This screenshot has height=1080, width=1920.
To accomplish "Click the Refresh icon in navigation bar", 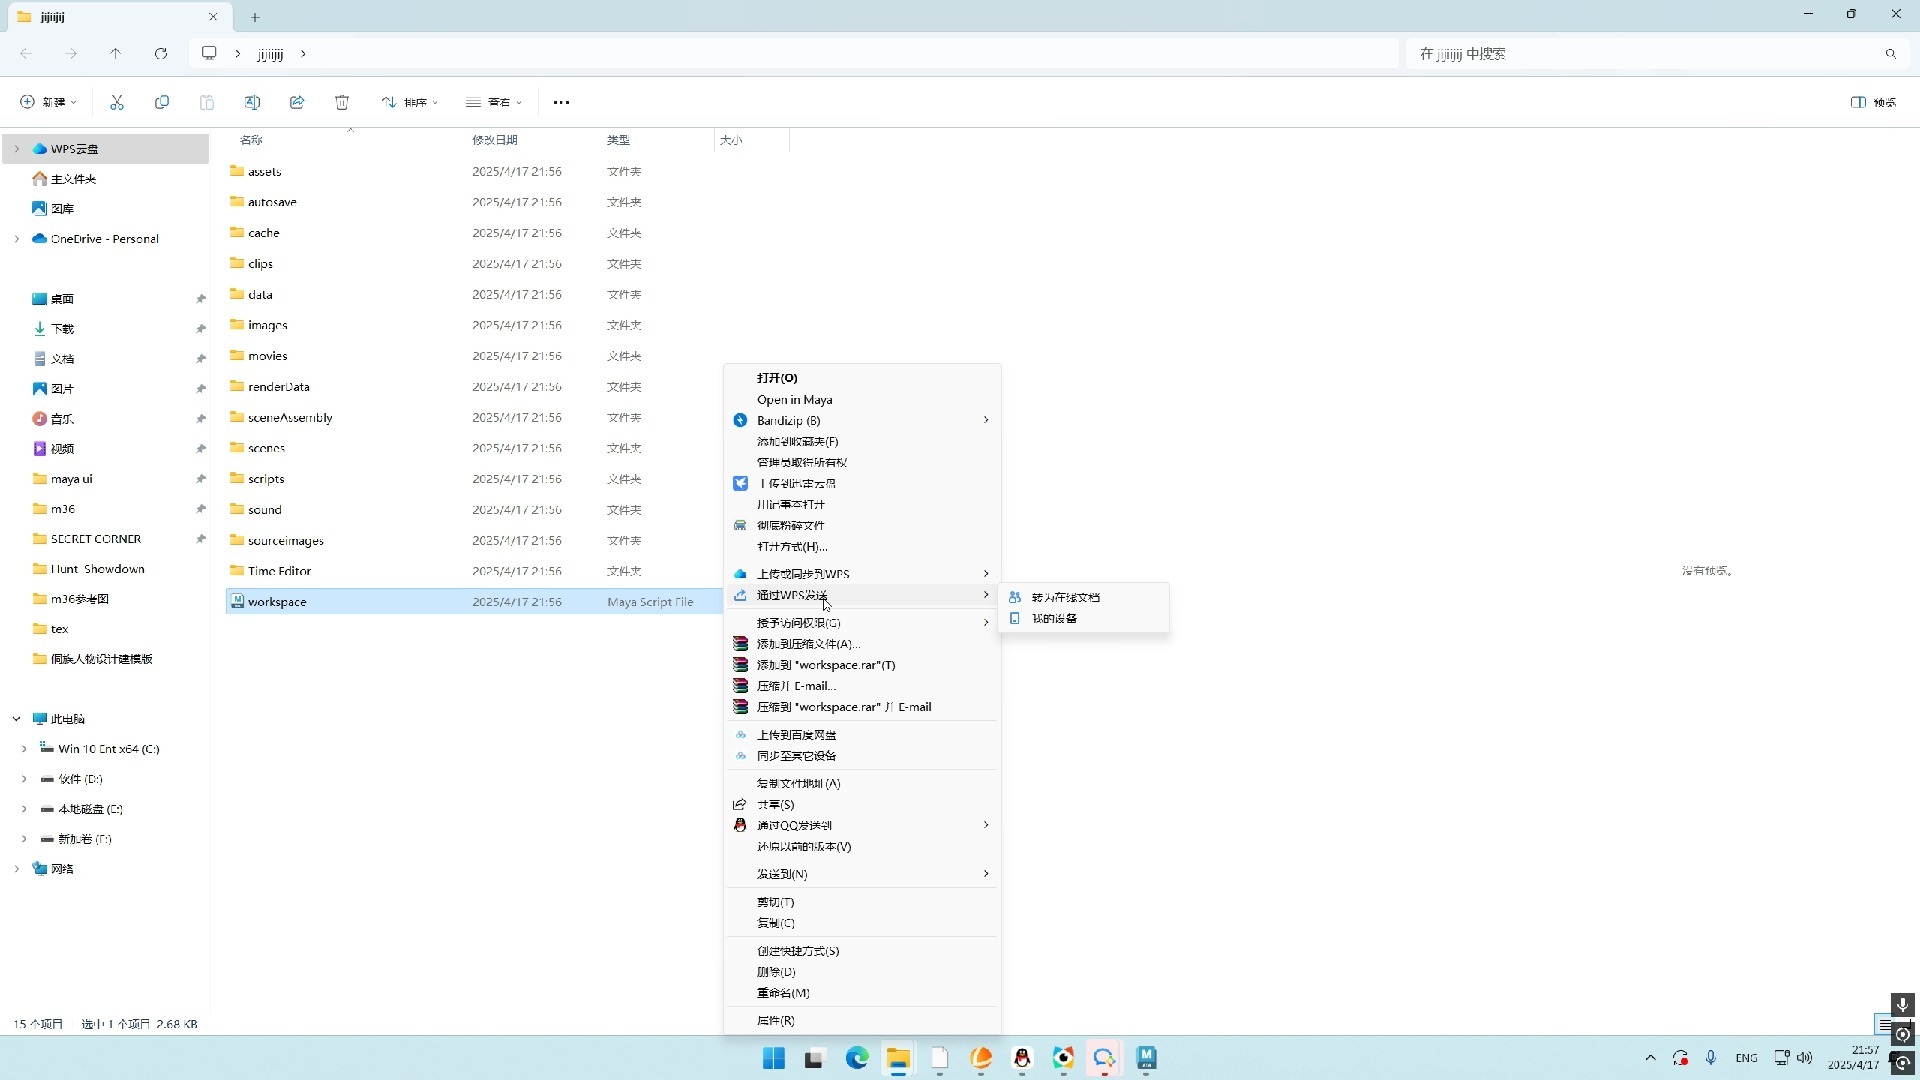I will [161, 54].
